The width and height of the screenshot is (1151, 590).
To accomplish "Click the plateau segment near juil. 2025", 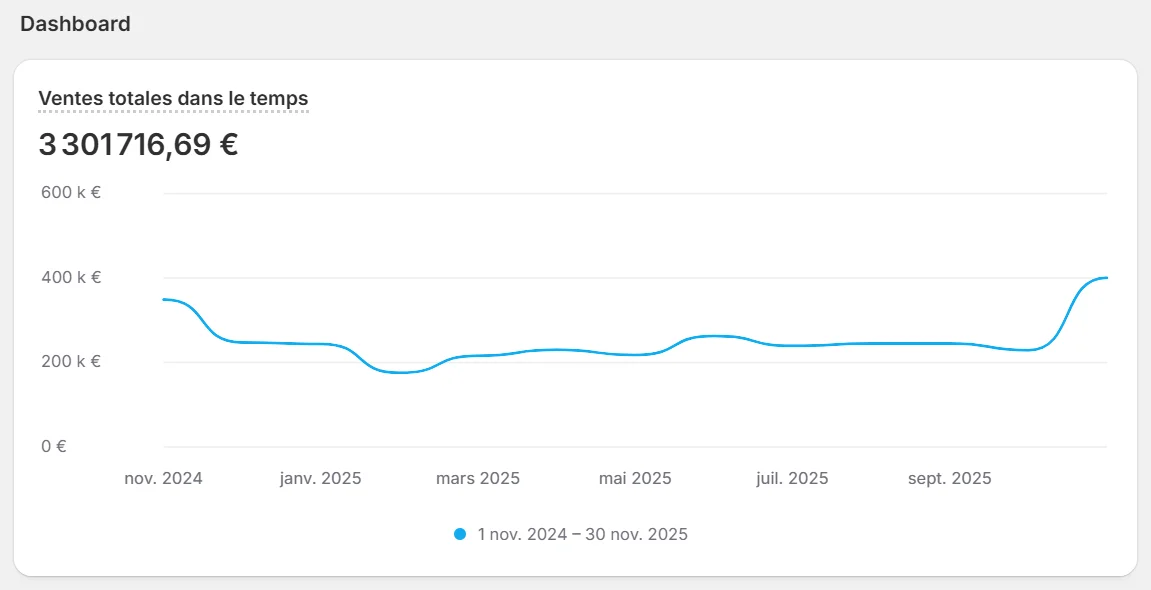I will (790, 345).
